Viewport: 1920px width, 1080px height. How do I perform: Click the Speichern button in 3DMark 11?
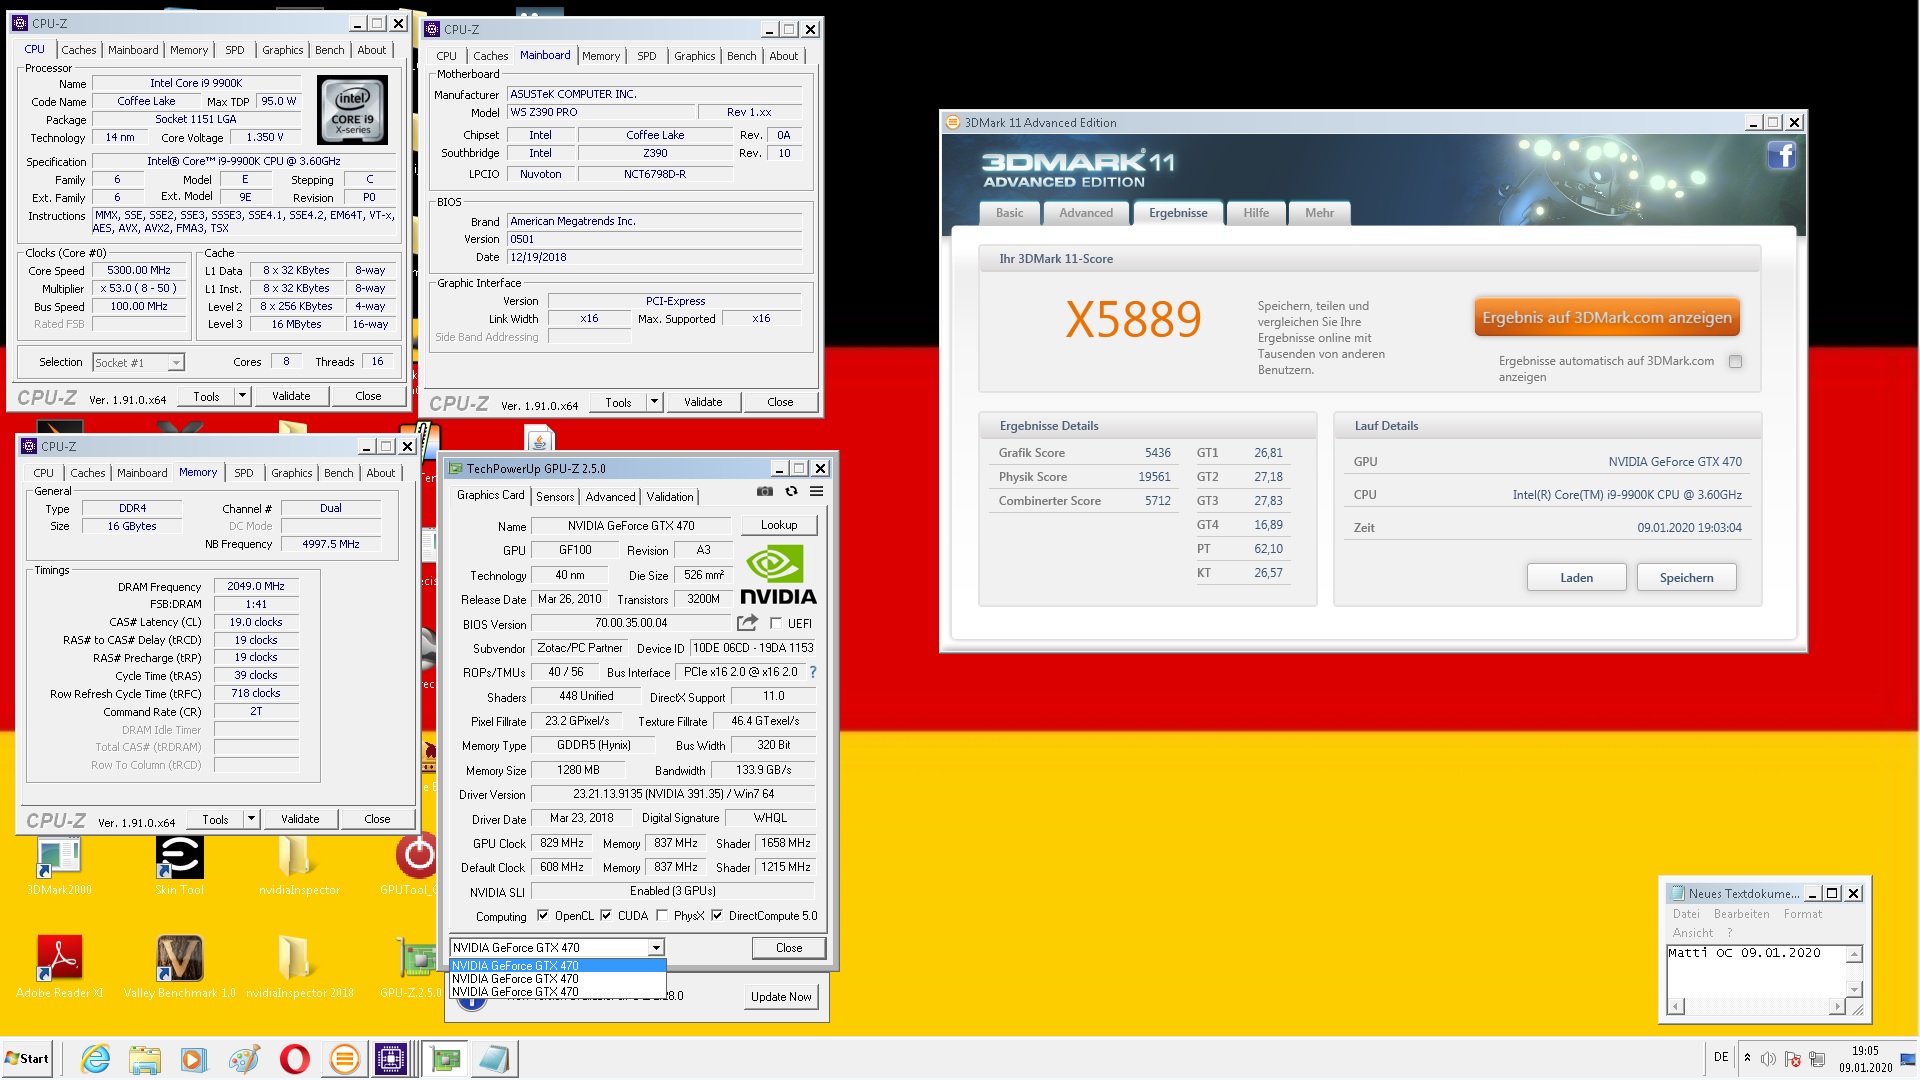[1686, 577]
